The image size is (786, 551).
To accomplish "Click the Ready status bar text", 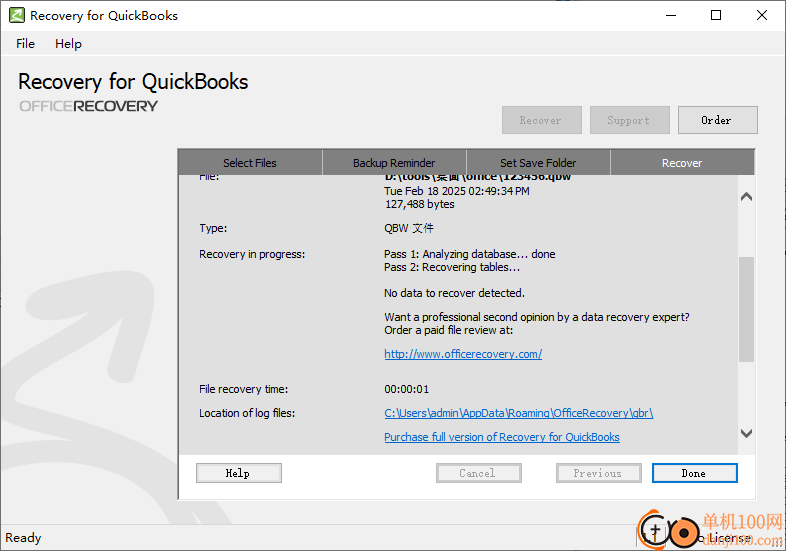I will (23, 537).
